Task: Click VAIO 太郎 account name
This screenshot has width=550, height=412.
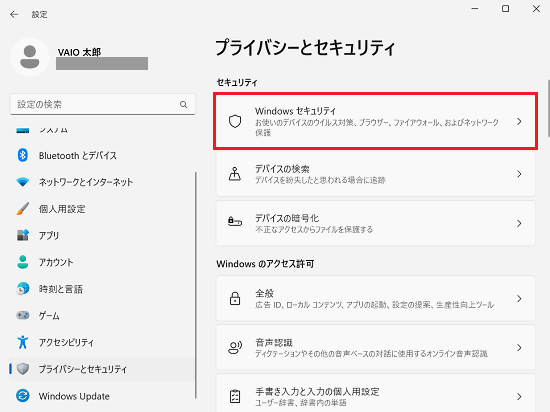Action: [x=79, y=52]
